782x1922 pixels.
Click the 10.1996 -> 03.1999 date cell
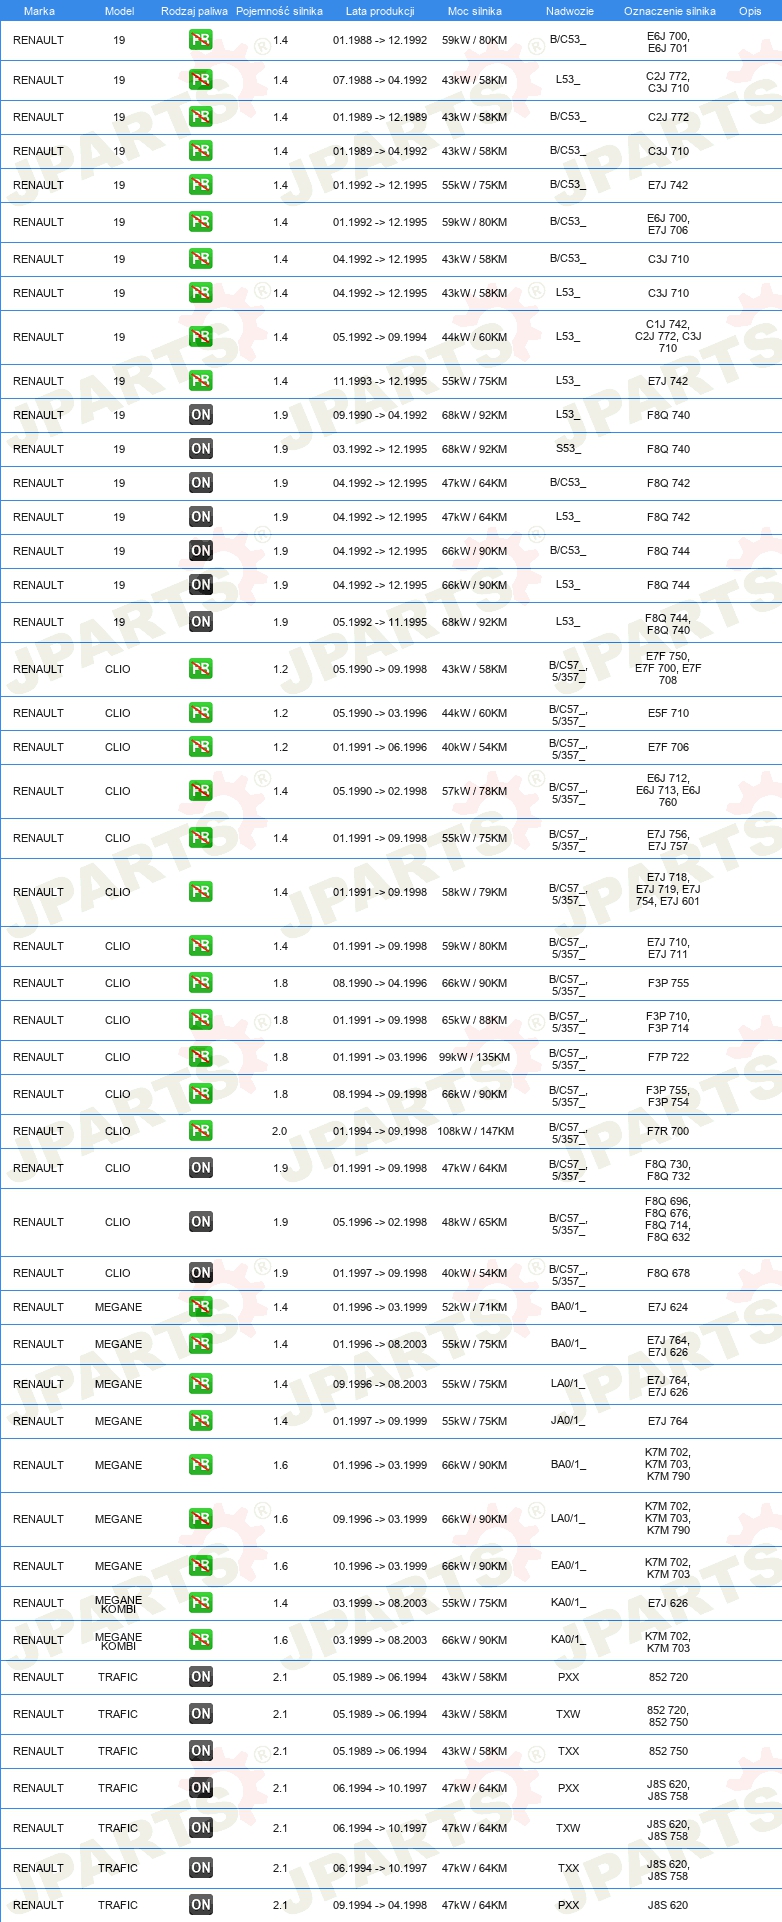point(380,1566)
